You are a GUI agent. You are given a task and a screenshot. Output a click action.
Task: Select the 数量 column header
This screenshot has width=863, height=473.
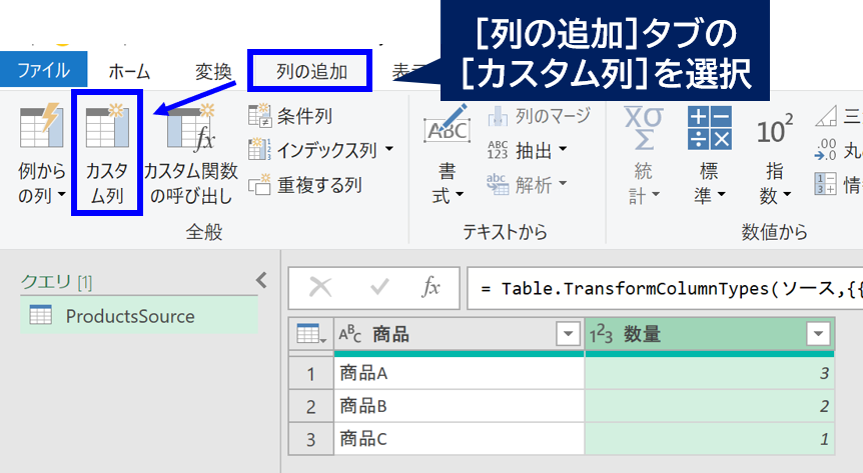[x=710, y=334]
